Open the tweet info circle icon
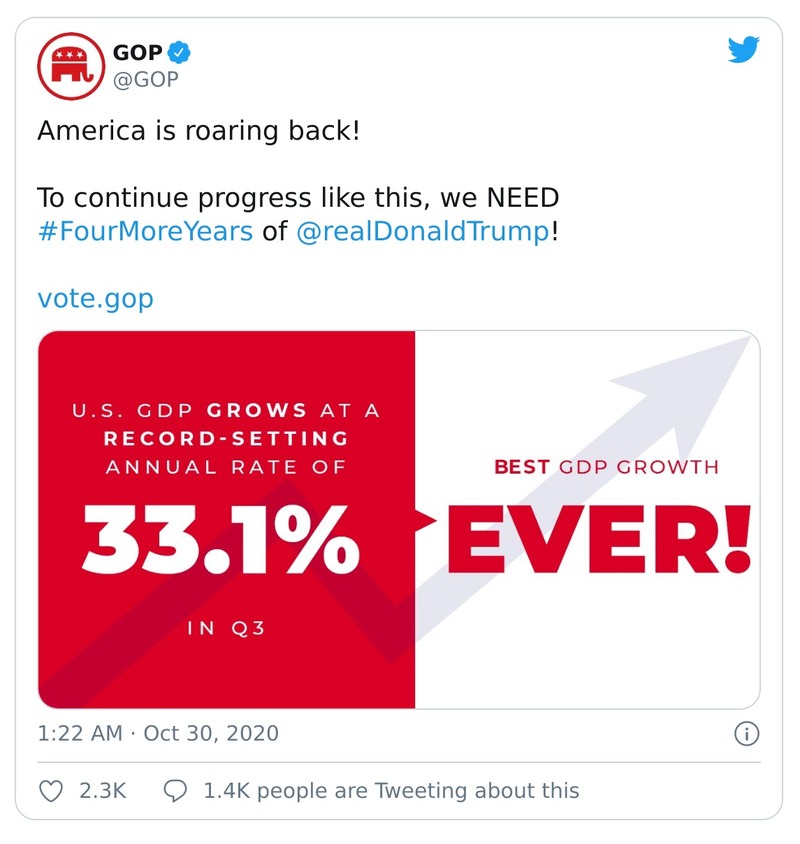The width and height of the screenshot is (800, 844). (x=747, y=734)
